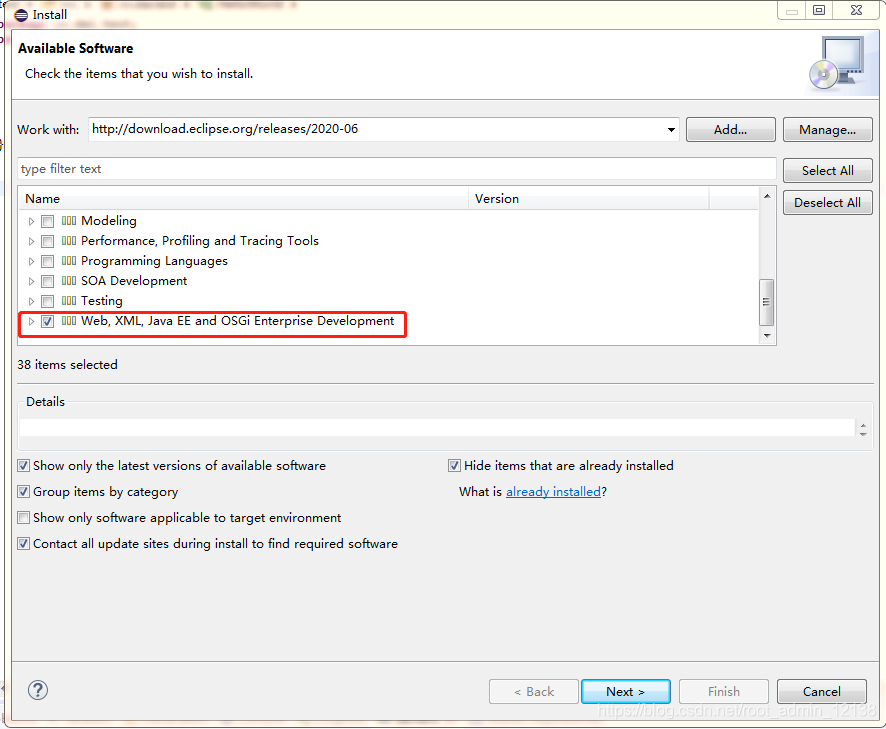The width and height of the screenshot is (886, 729).
Task: Click the category icon beside Modeling
Action: pyautogui.click(x=69, y=220)
